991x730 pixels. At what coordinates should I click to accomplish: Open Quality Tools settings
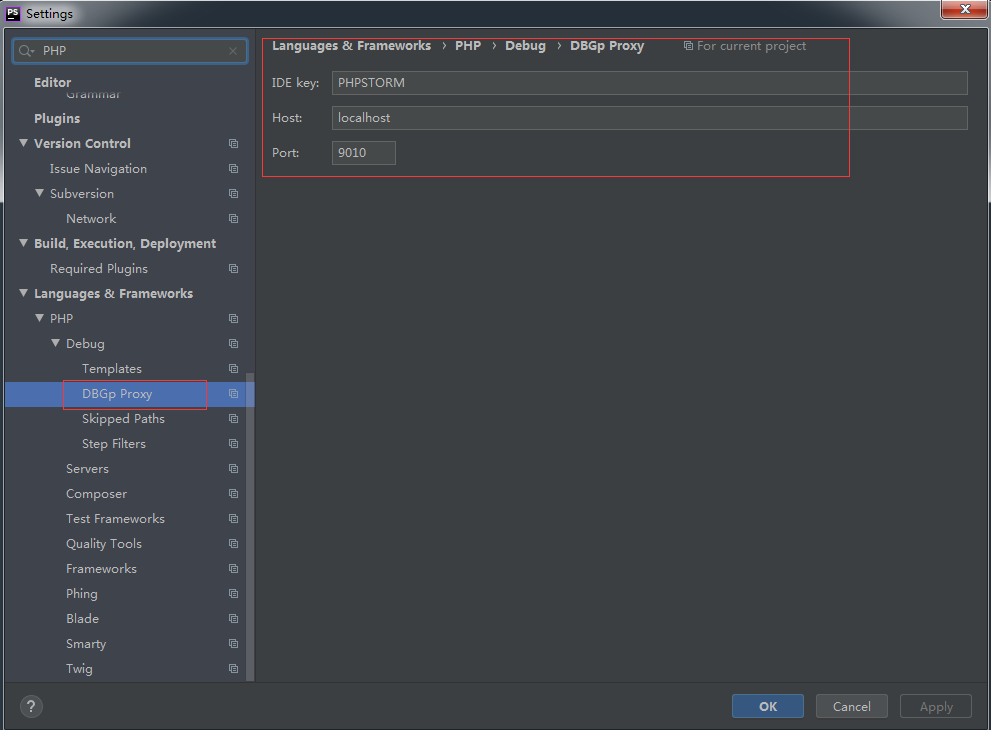pos(104,544)
